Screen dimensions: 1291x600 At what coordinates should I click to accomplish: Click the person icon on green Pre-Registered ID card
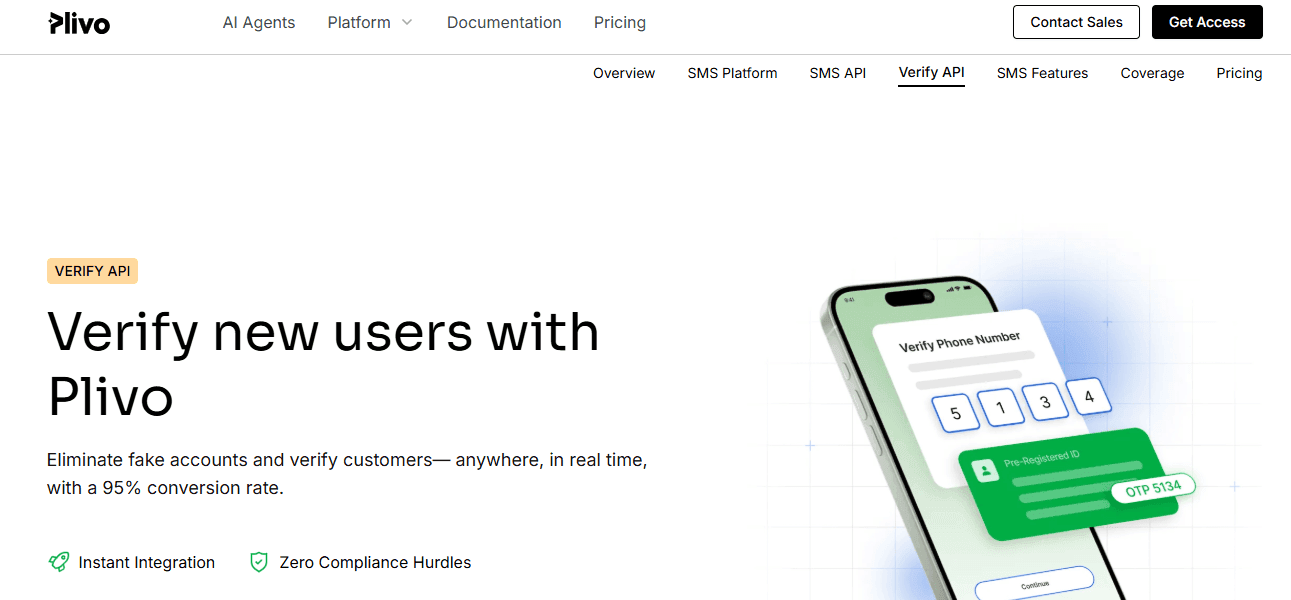[x=987, y=470]
